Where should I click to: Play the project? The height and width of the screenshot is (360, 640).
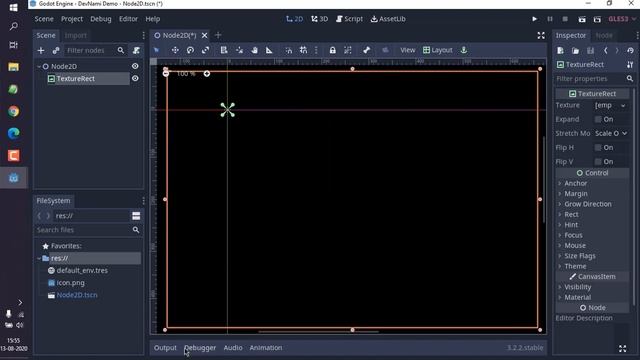coord(534,19)
